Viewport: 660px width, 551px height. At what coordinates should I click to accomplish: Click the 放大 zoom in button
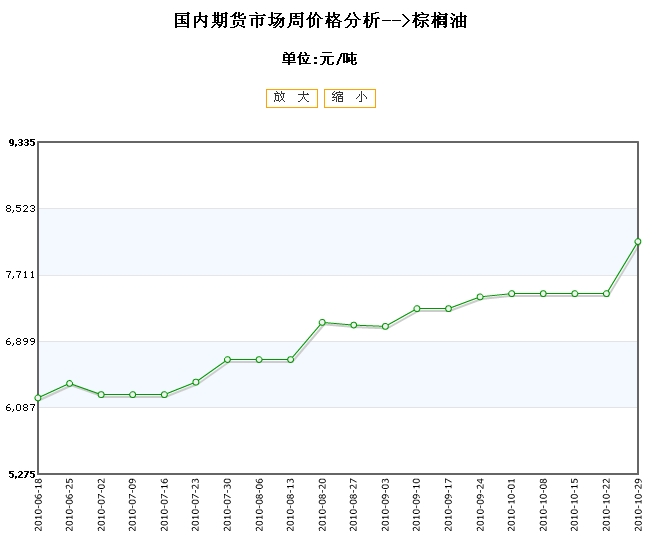291,98
